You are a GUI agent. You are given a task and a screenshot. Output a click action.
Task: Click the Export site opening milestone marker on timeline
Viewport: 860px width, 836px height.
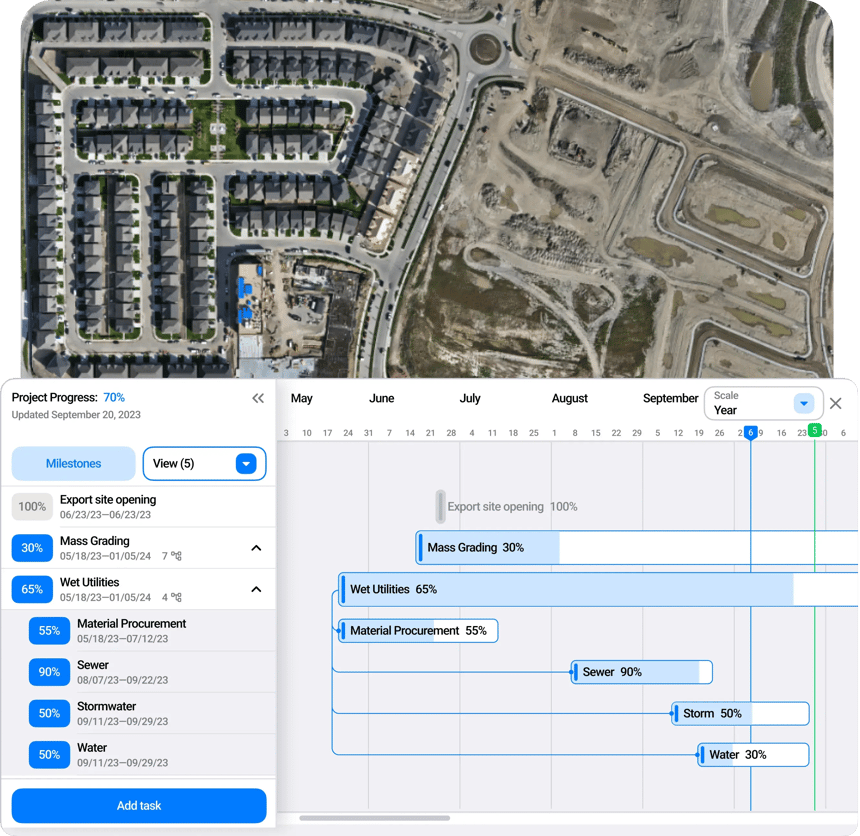[440, 506]
